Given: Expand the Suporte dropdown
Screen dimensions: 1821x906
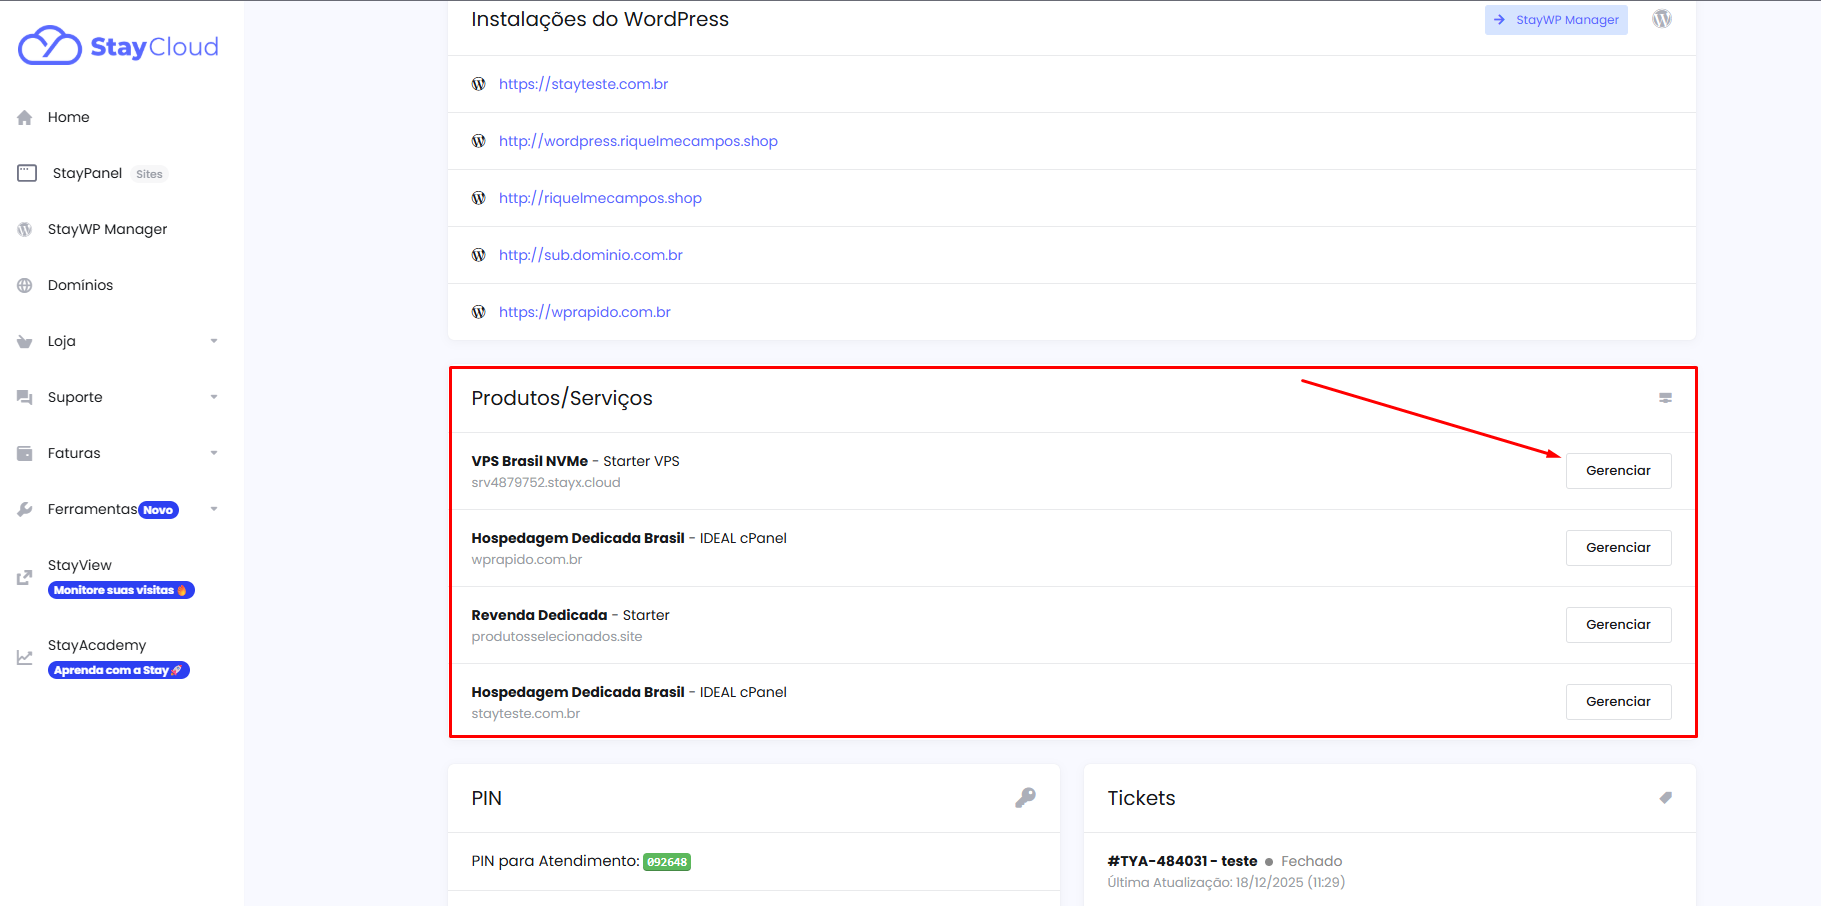Looking at the screenshot, I should [74, 396].
